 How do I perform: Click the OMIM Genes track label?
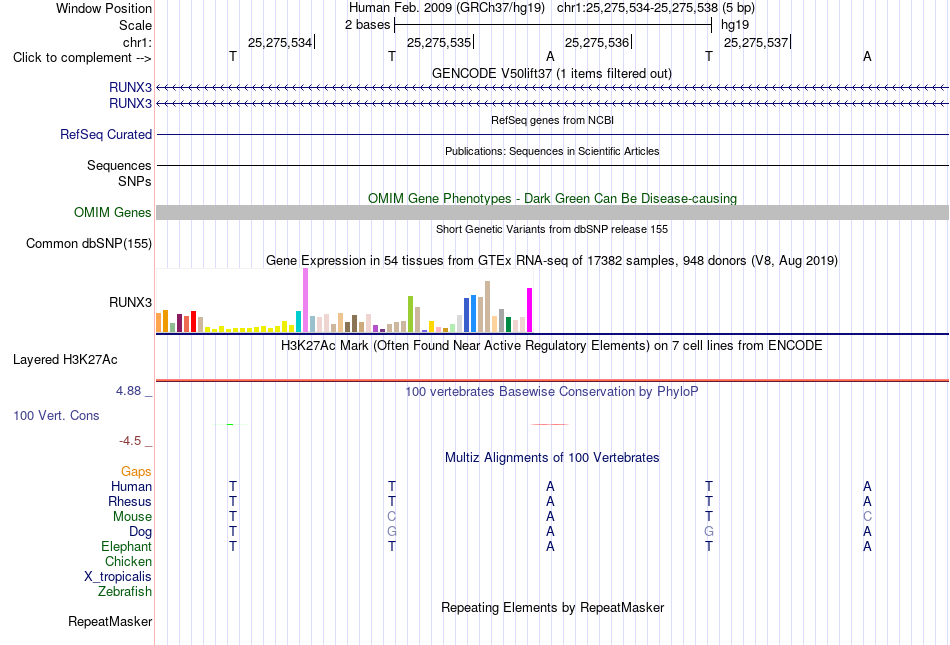pyautogui.click(x=113, y=213)
